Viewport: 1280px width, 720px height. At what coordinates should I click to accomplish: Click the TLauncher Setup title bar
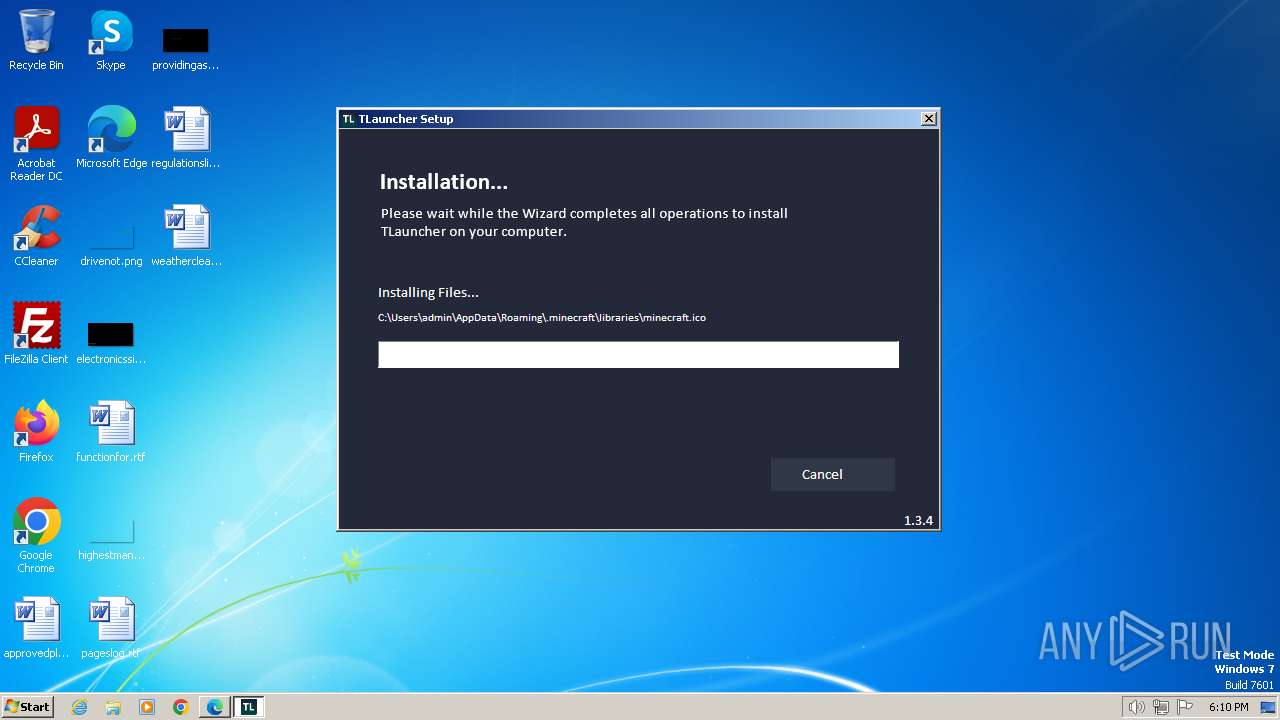coord(638,119)
